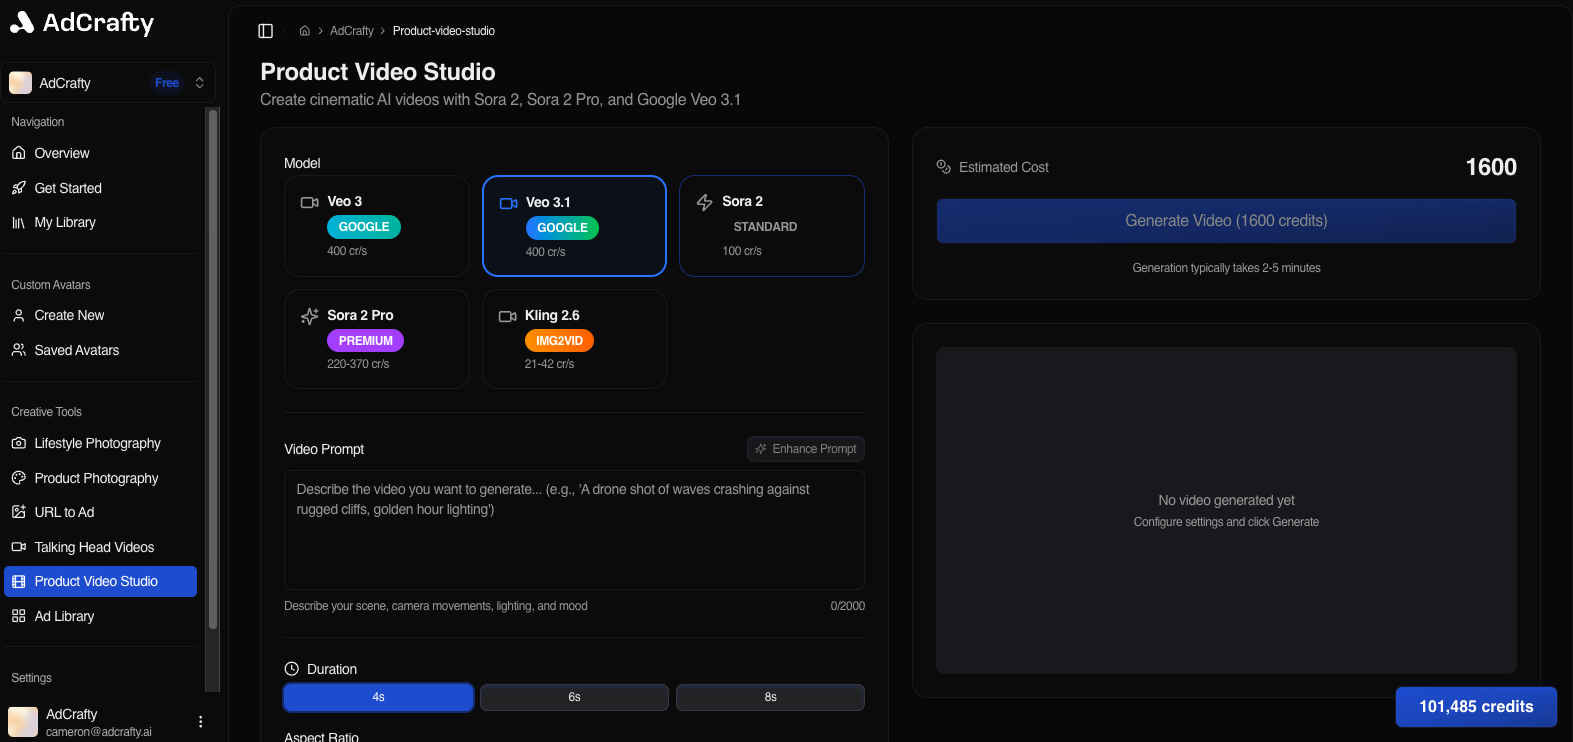This screenshot has height=742, width=1573.
Task: Set duration to 6s
Action: coord(574,697)
